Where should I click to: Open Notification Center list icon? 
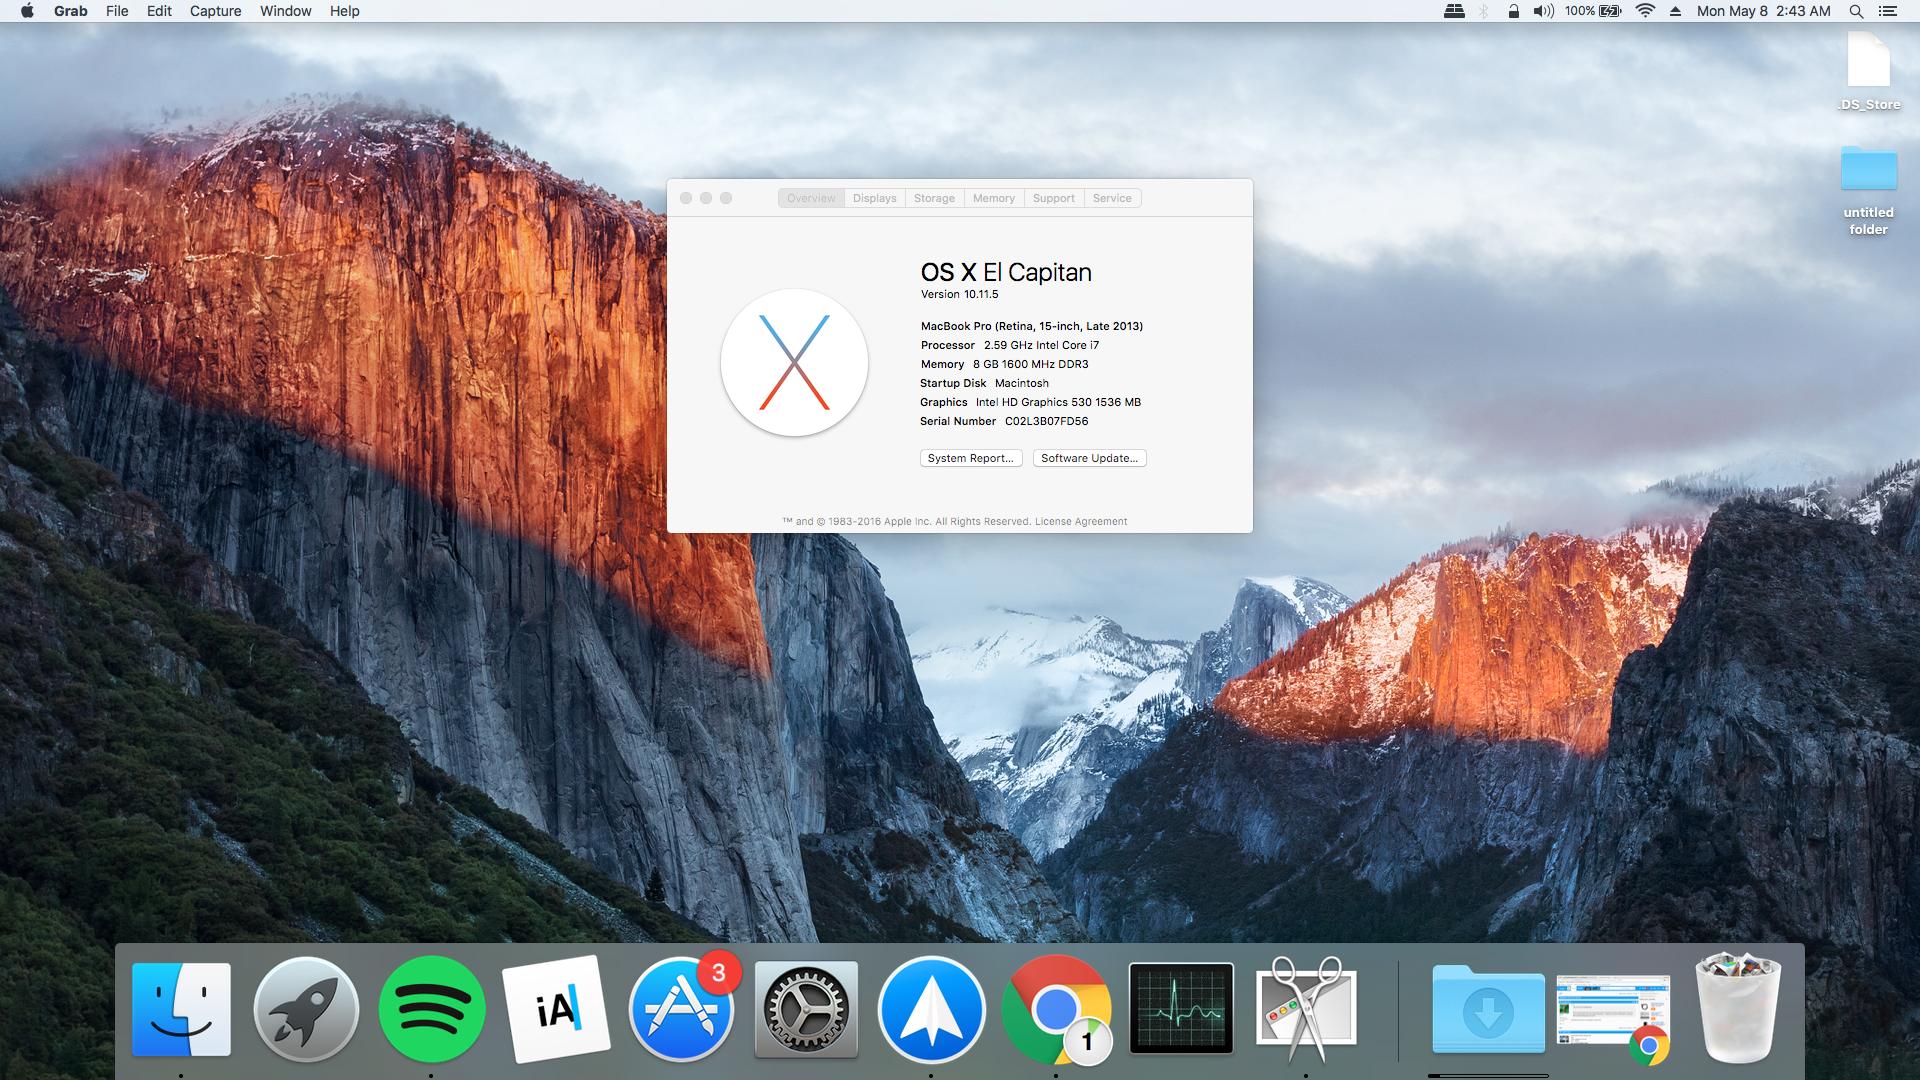pos(1887,11)
